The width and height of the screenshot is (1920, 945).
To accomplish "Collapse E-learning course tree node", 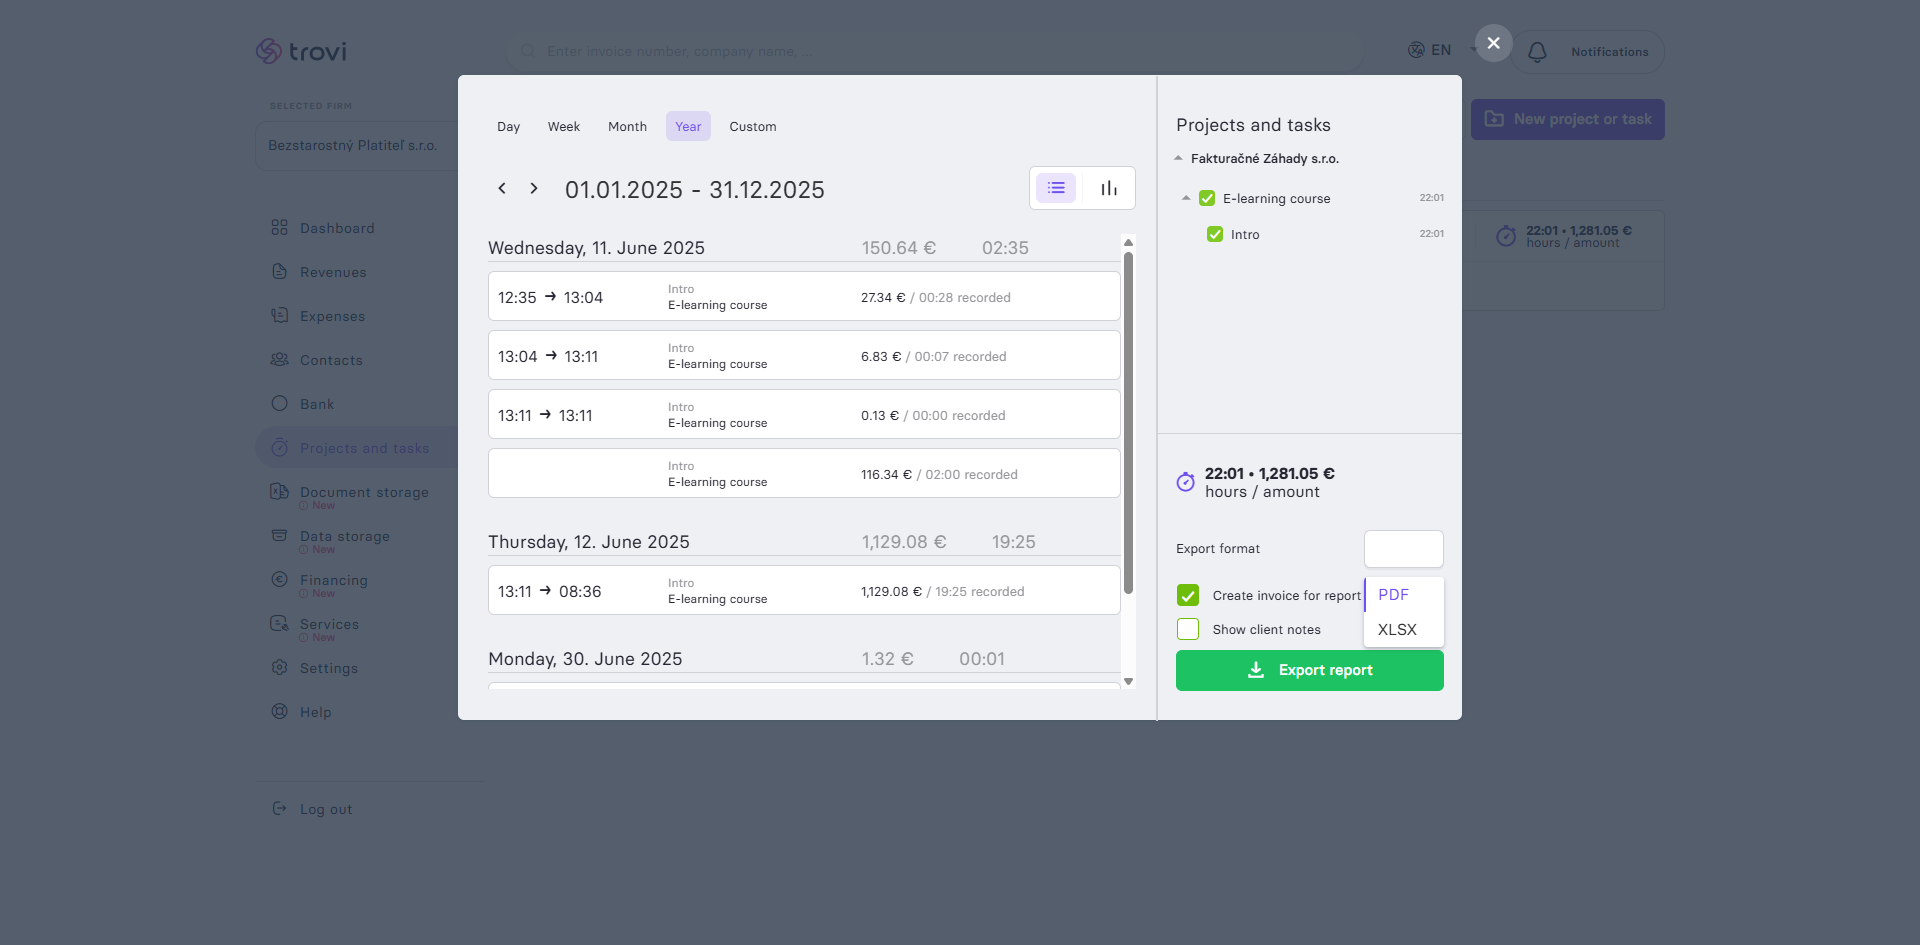I will [1186, 198].
